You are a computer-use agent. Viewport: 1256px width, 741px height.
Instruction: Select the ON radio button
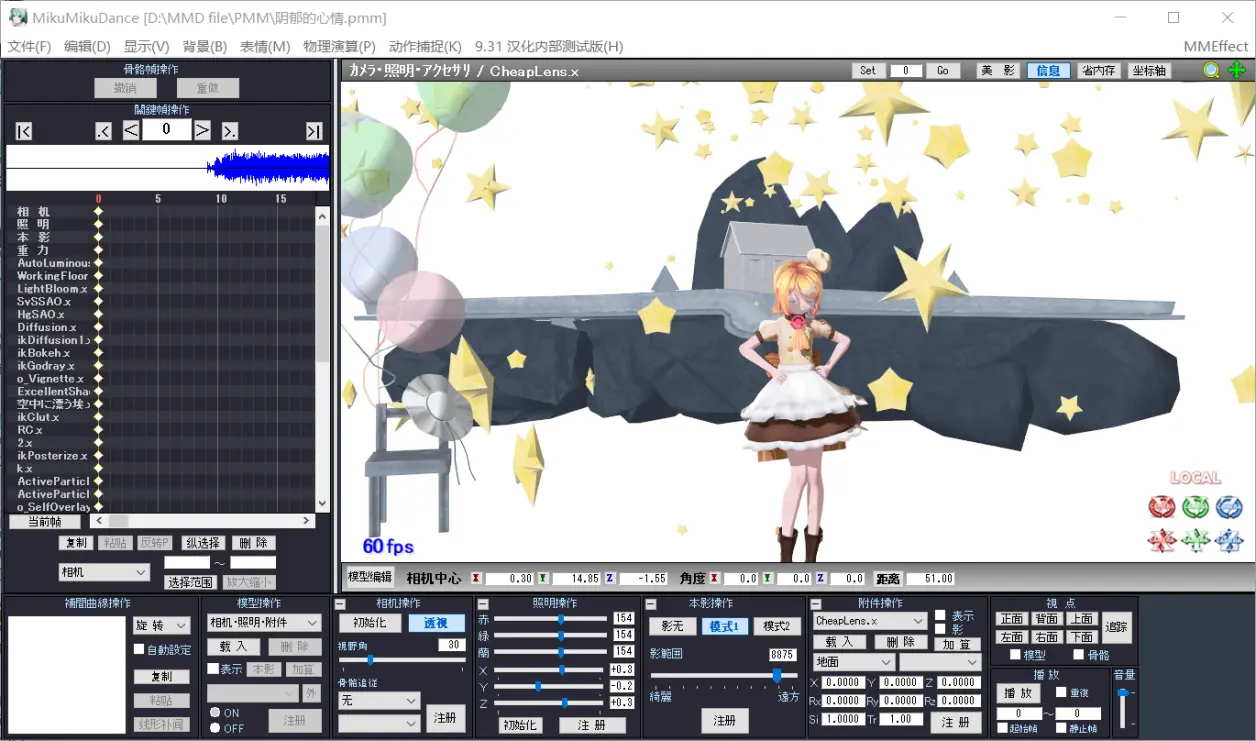214,713
